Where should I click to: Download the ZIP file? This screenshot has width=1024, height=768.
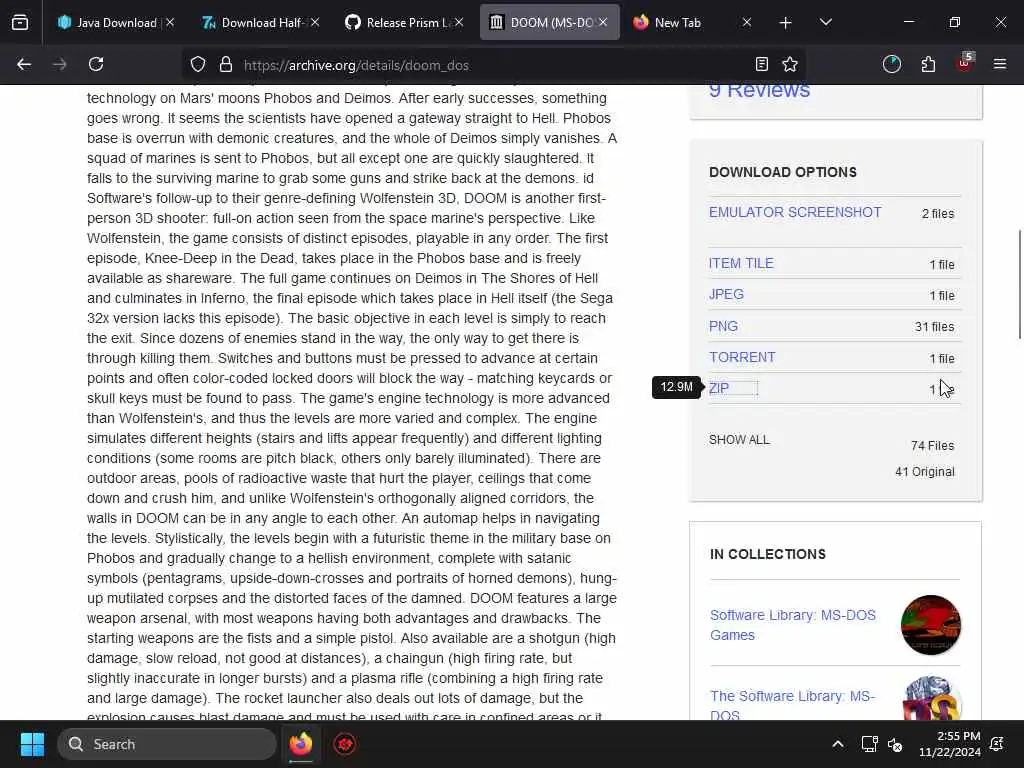pyautogui.click(x=719, y=388)
